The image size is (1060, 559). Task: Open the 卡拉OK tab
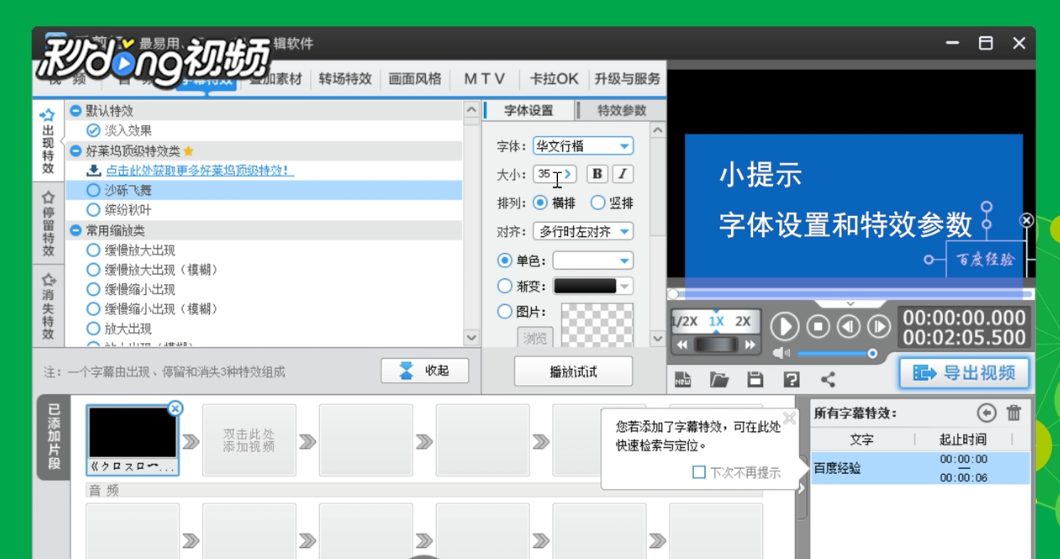(x=554, y=79)
